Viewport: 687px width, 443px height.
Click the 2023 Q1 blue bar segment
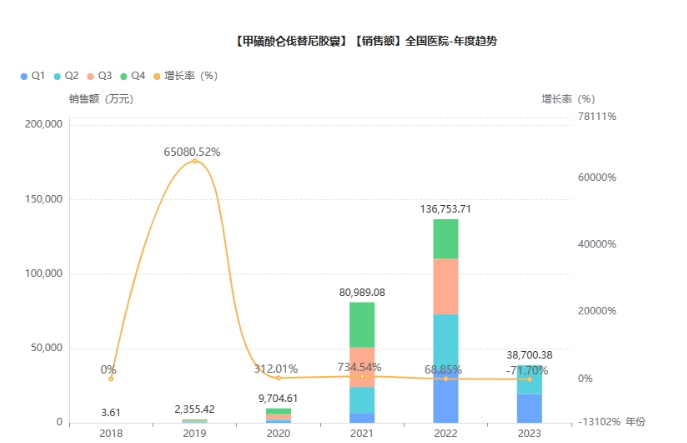pyautogui.click(x=529, y=408)
